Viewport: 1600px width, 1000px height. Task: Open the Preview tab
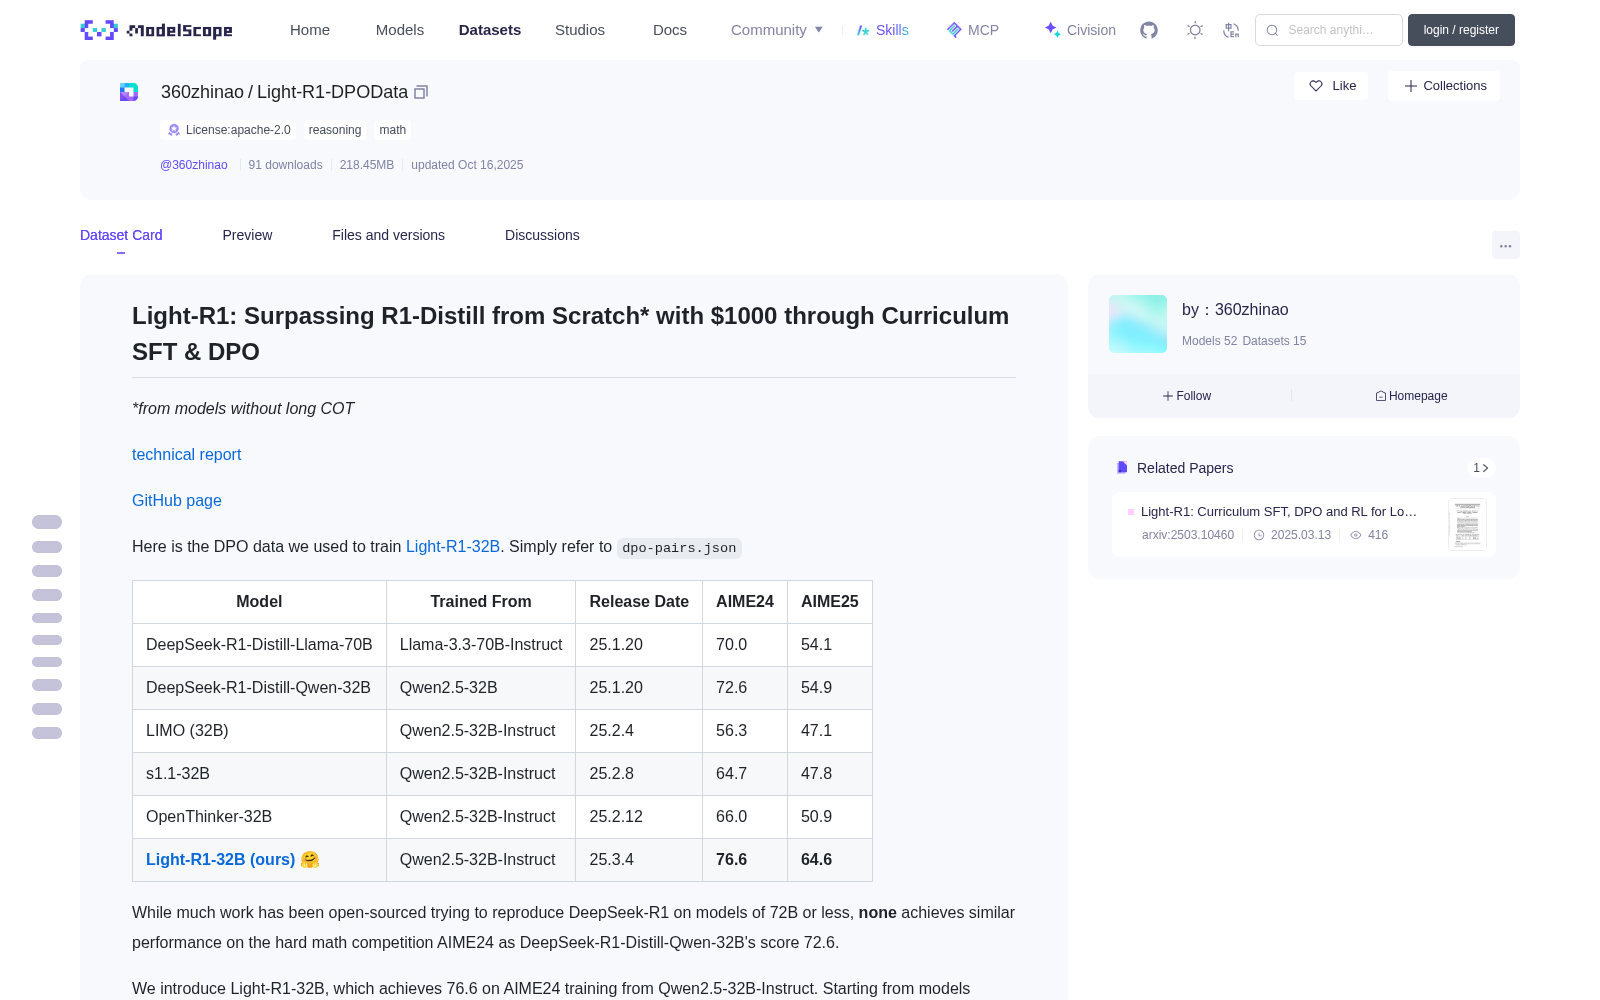coord(247,235)
